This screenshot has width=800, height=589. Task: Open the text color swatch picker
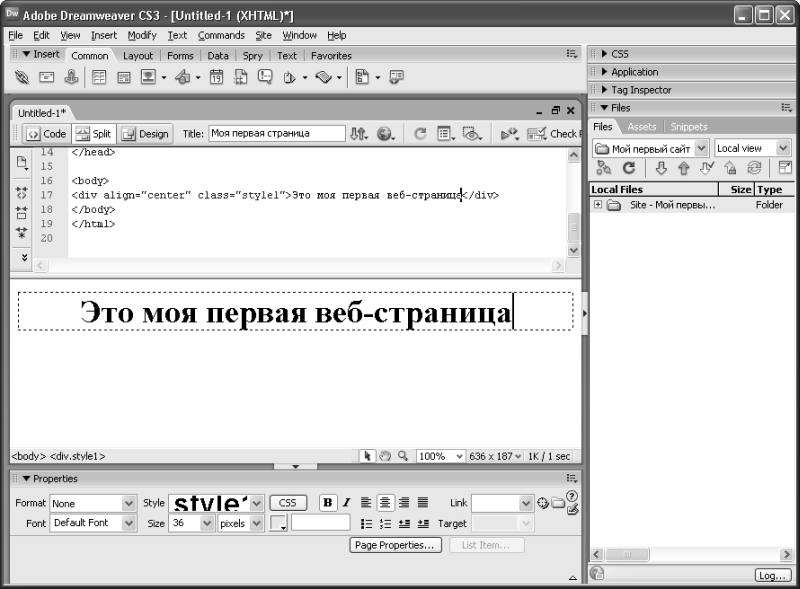pos(278,523)
